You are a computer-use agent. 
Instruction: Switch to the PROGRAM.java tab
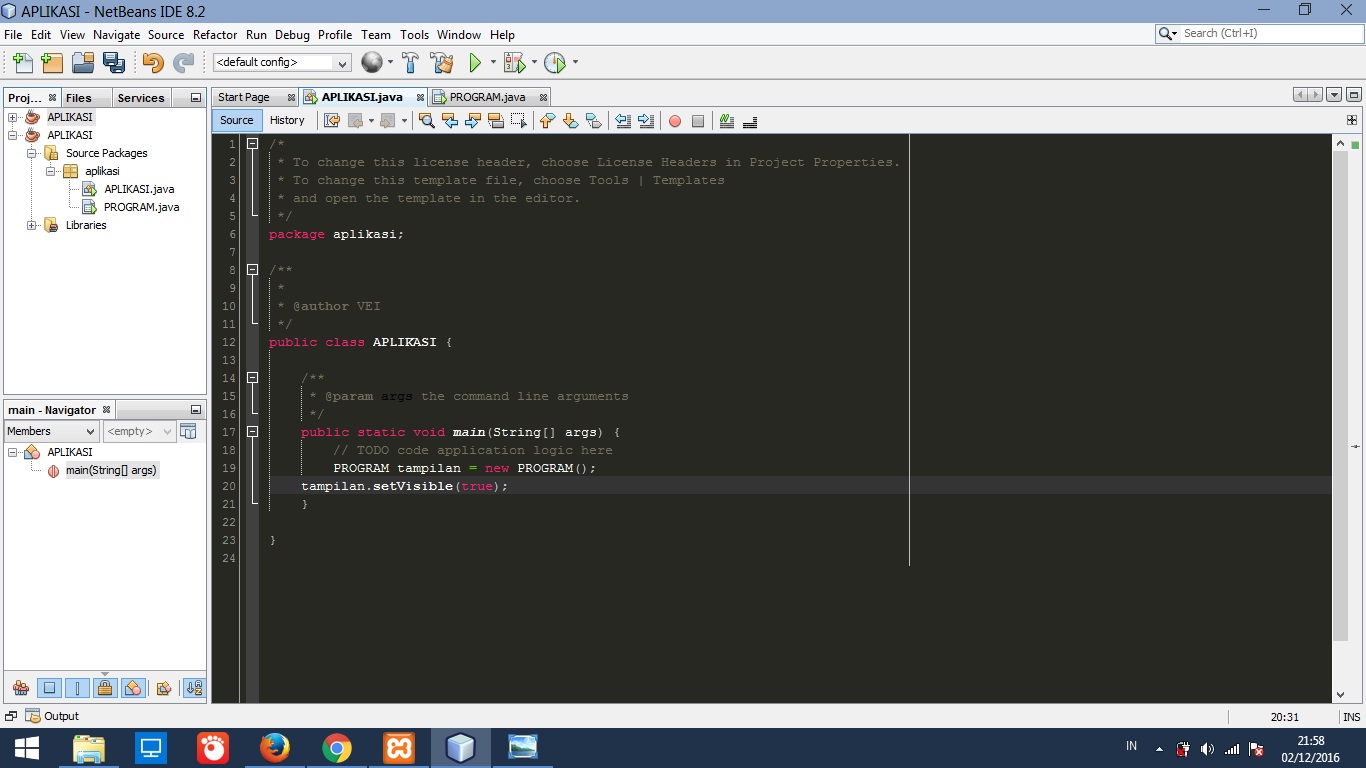487,97
